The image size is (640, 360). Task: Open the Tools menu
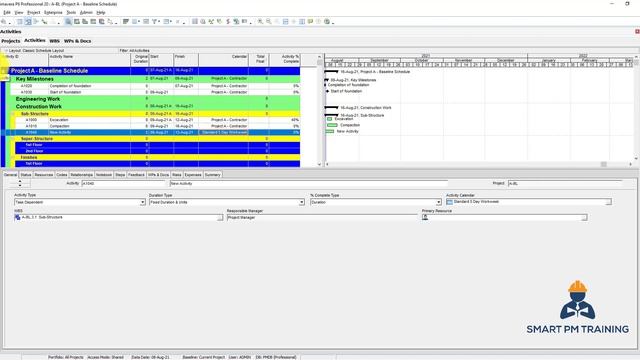point(71,13)
